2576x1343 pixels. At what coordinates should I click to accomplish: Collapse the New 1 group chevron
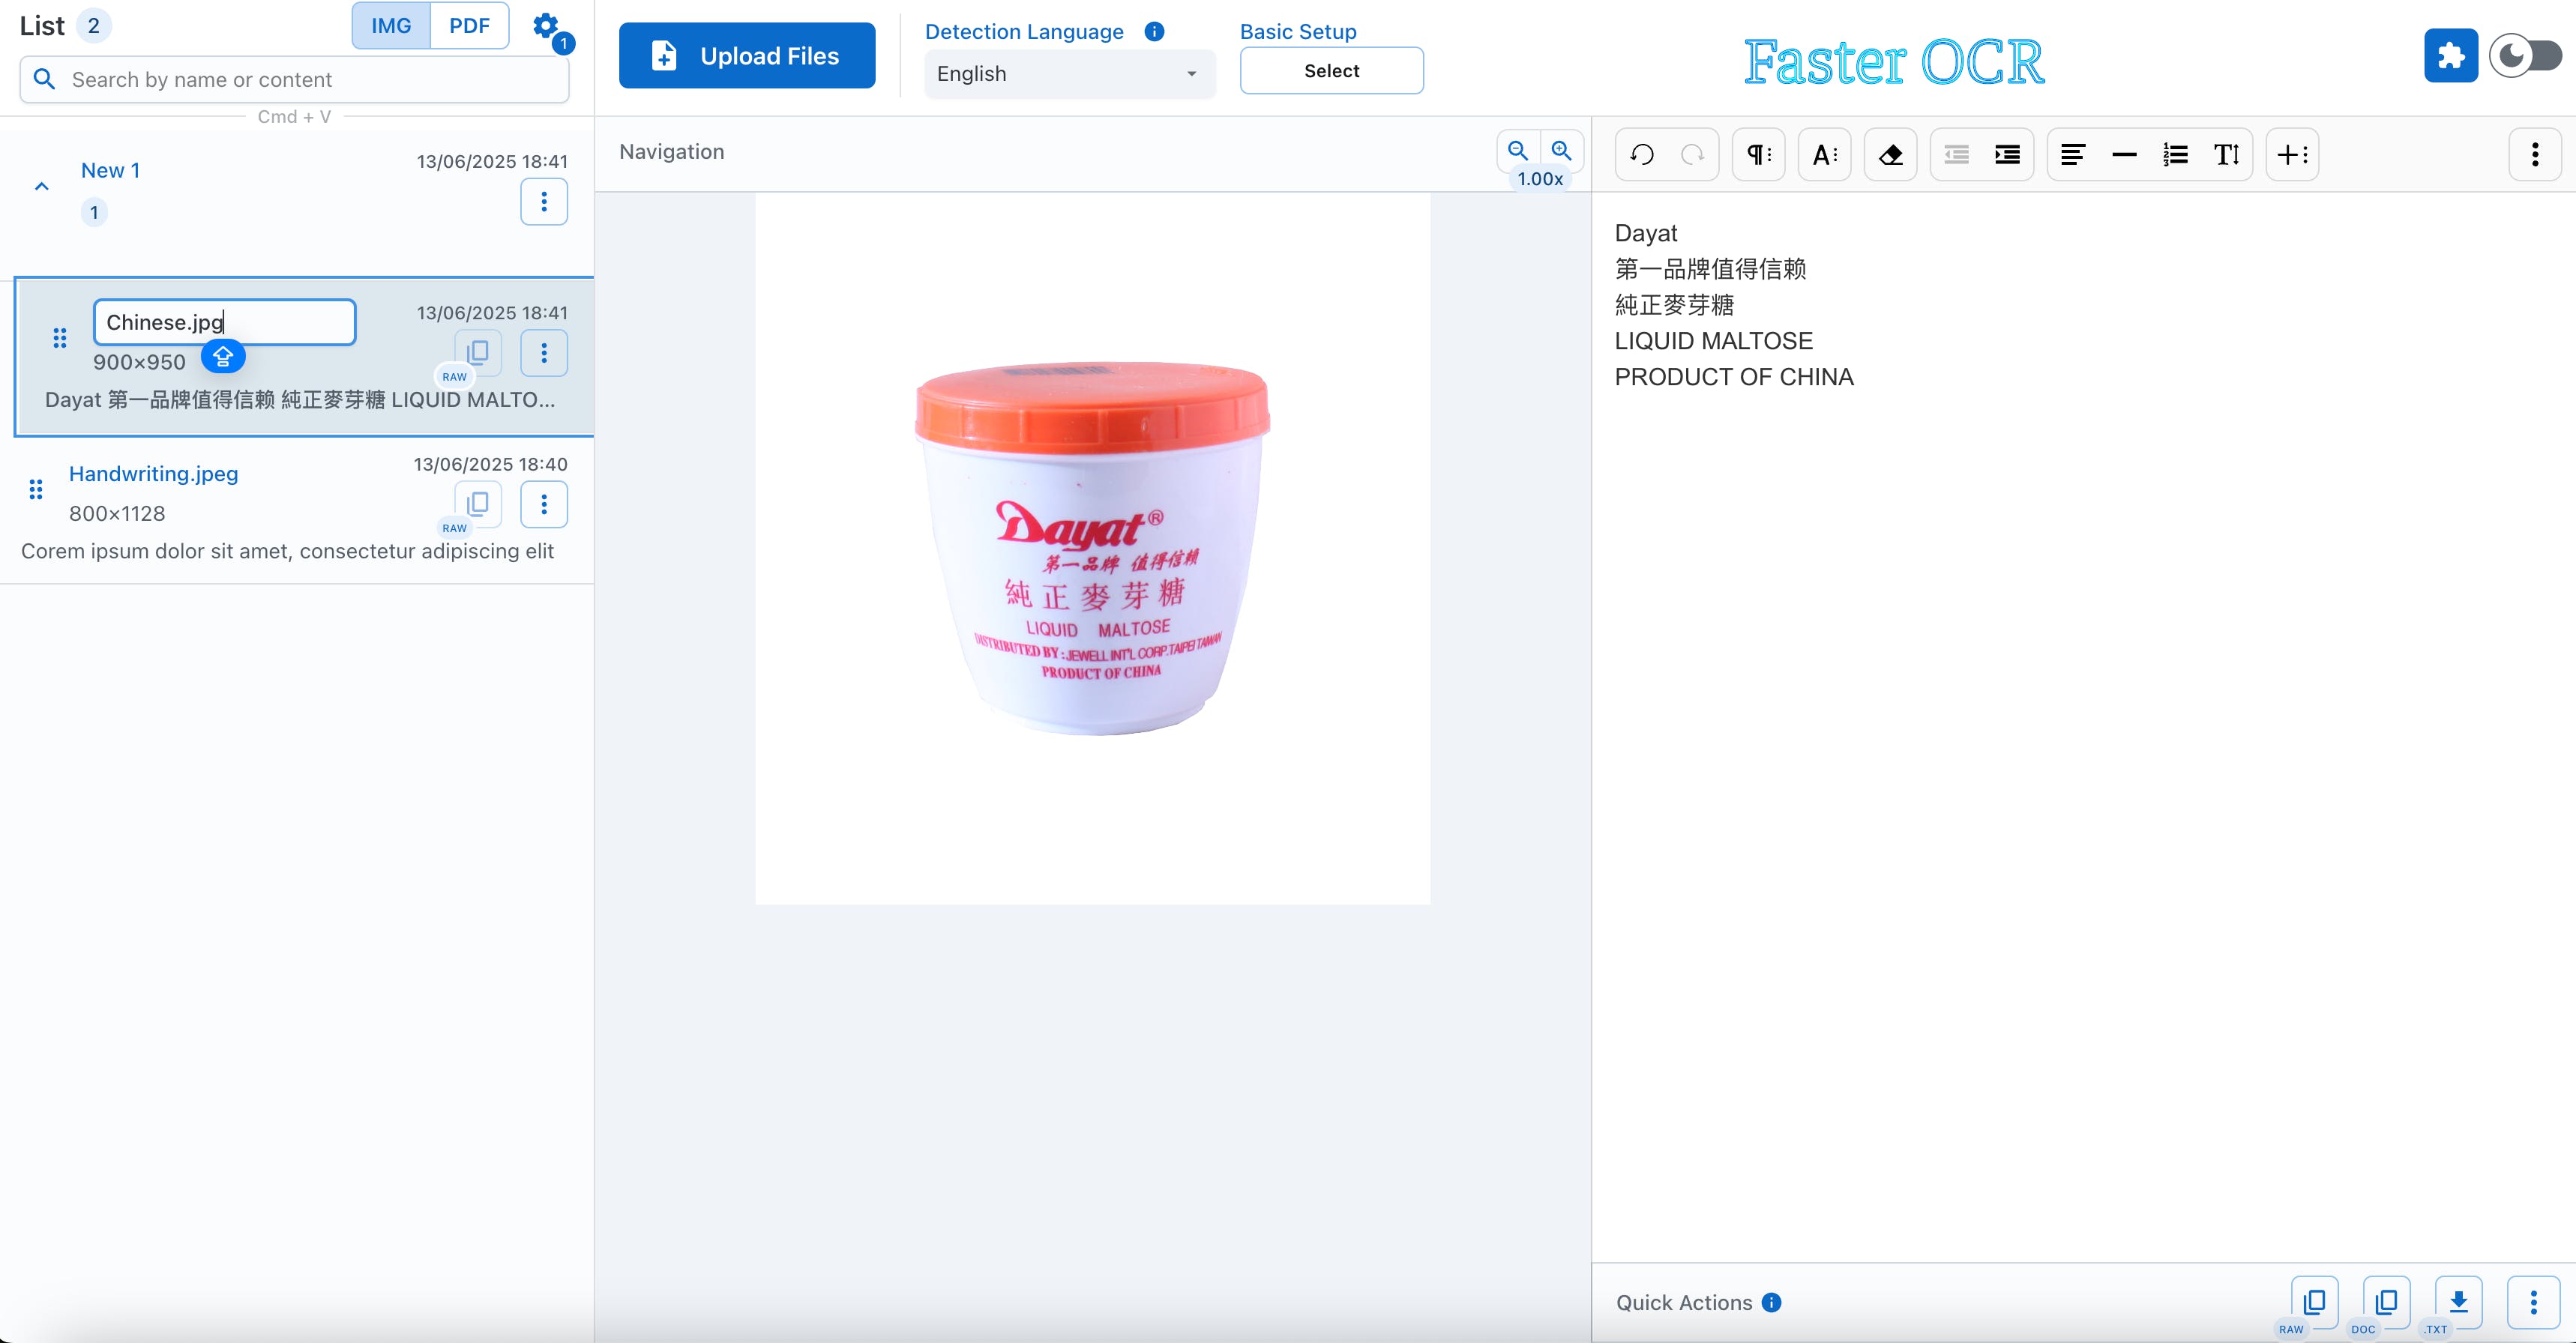click(x=42, y=187)
